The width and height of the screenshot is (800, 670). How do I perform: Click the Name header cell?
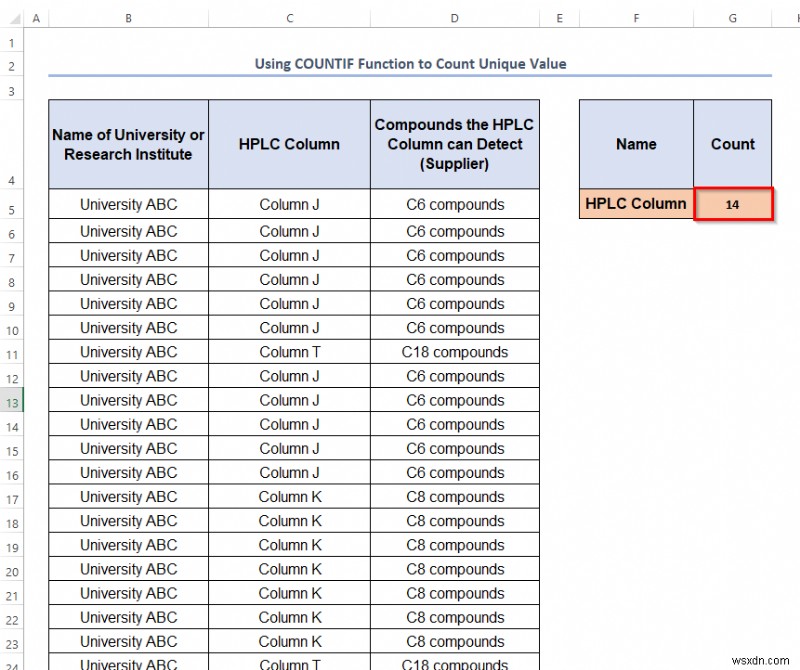636,144
